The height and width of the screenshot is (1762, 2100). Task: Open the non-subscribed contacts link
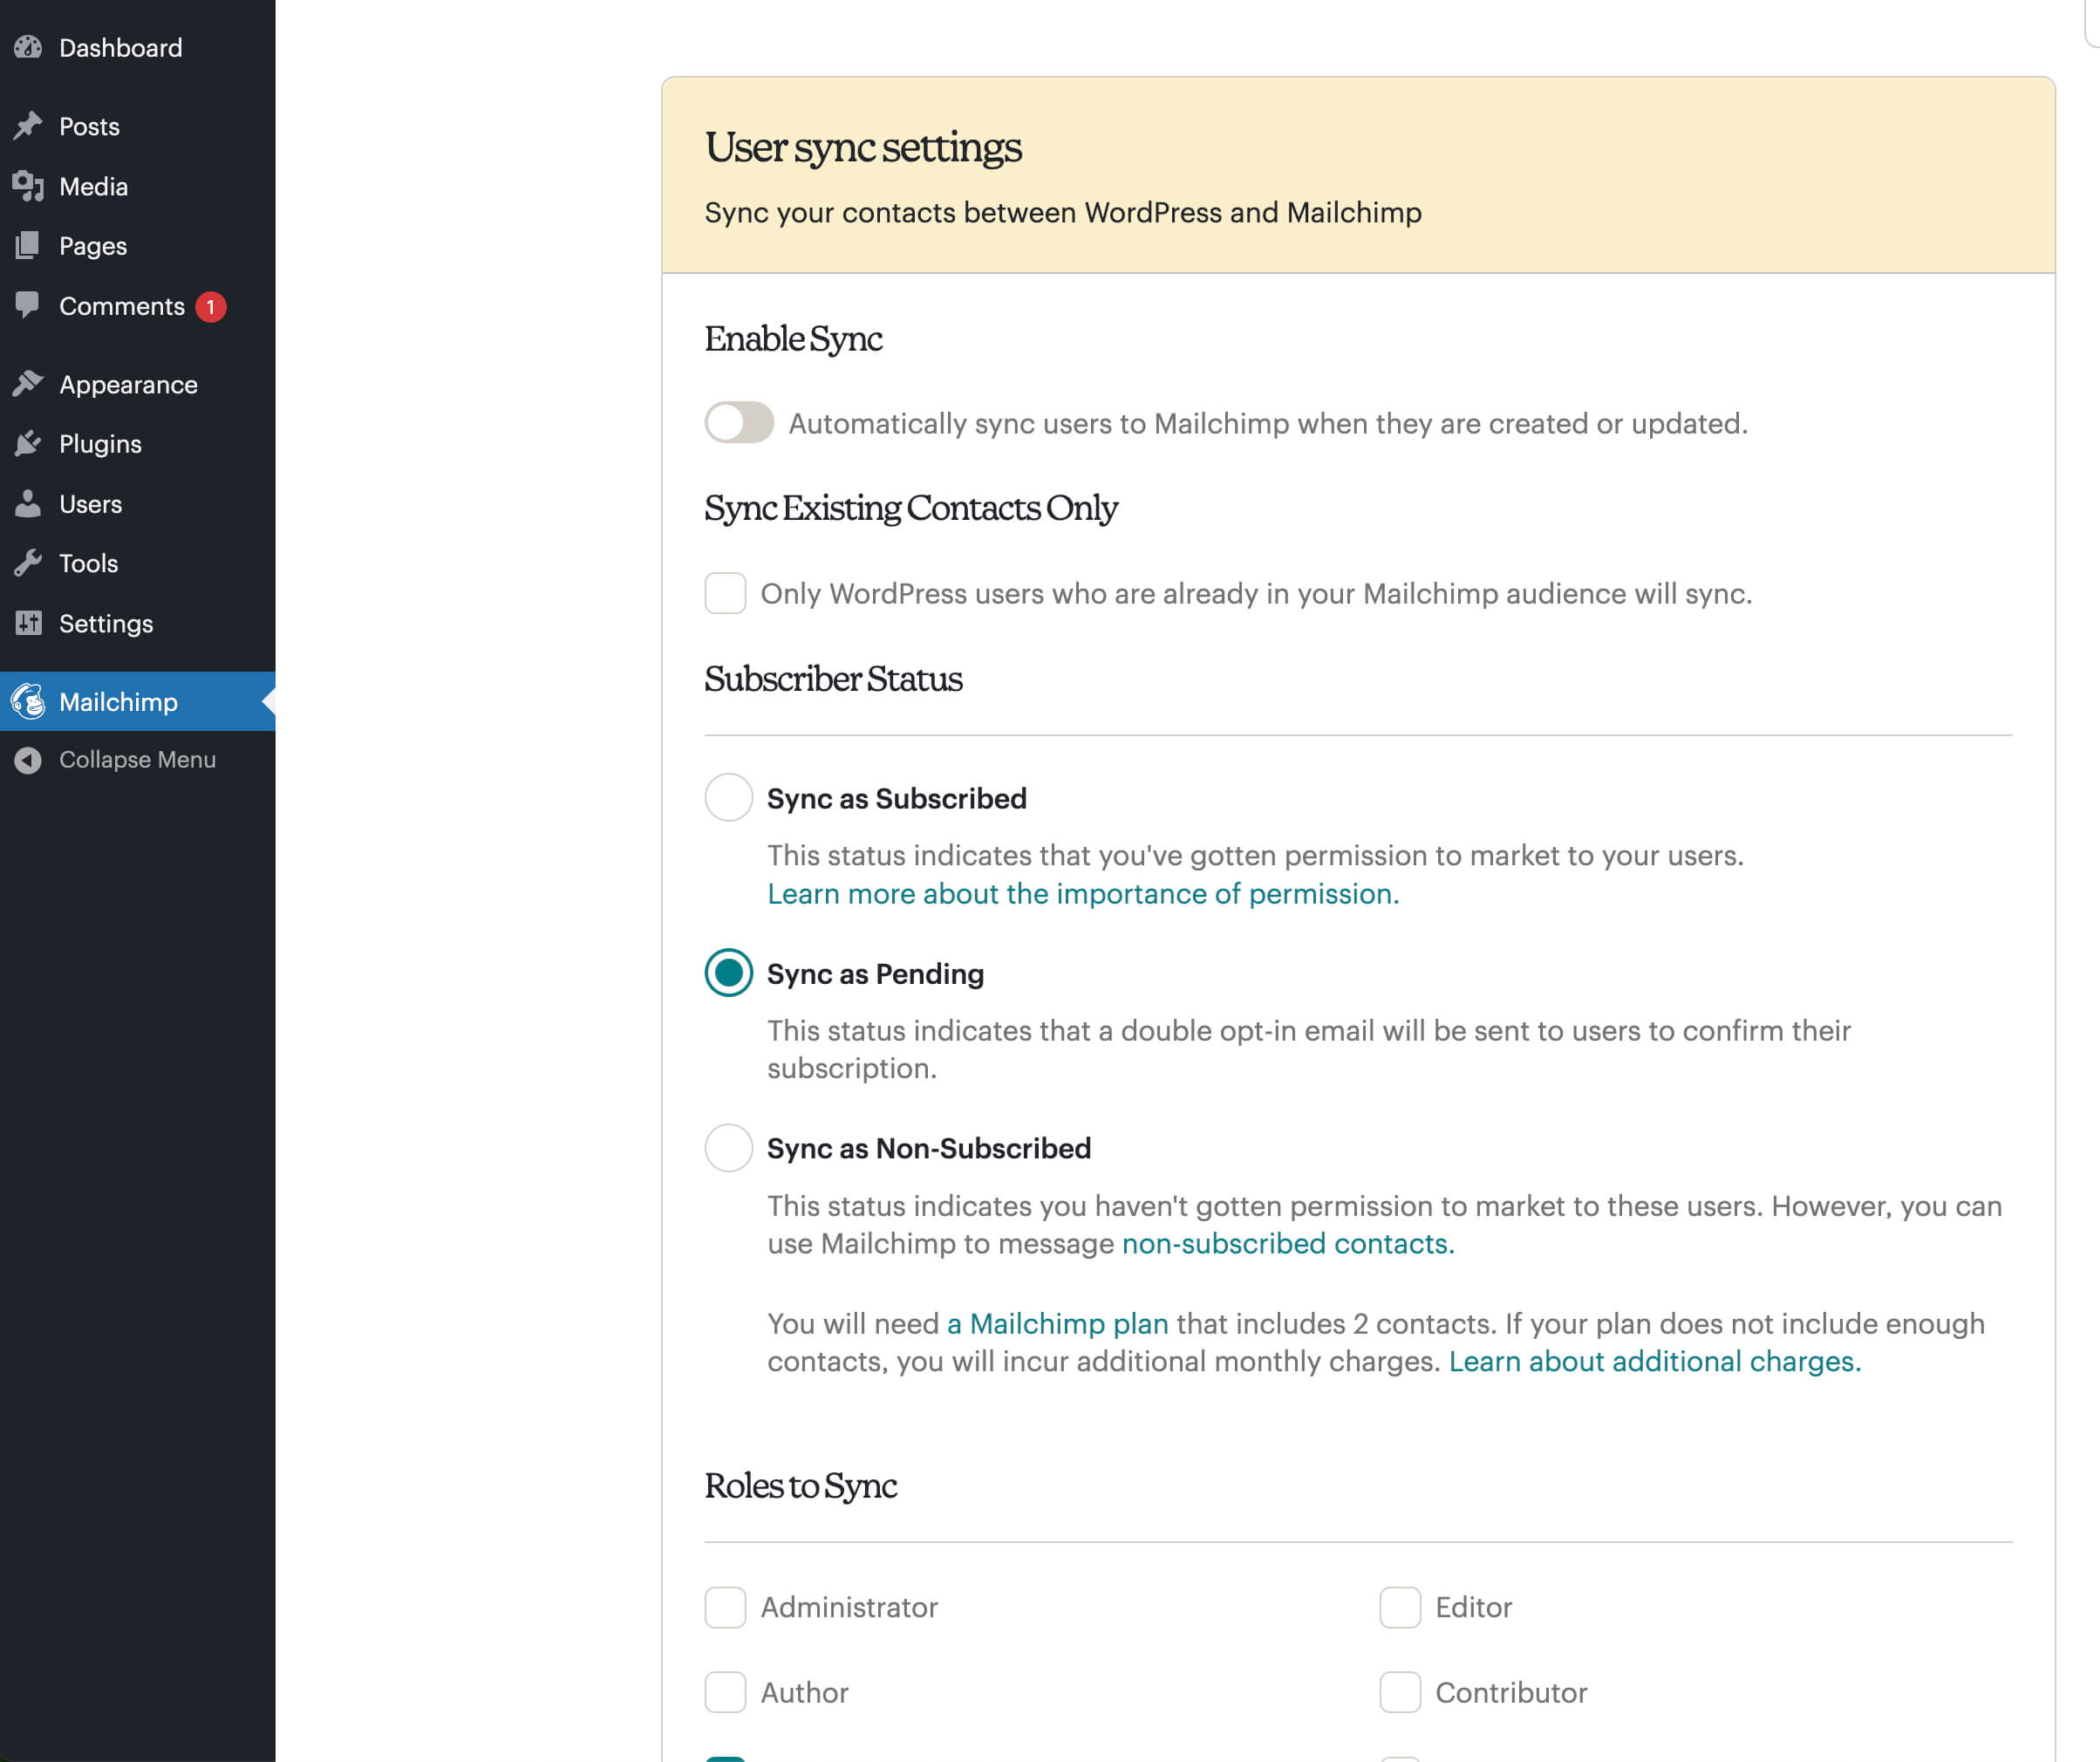(1288, 1243)
